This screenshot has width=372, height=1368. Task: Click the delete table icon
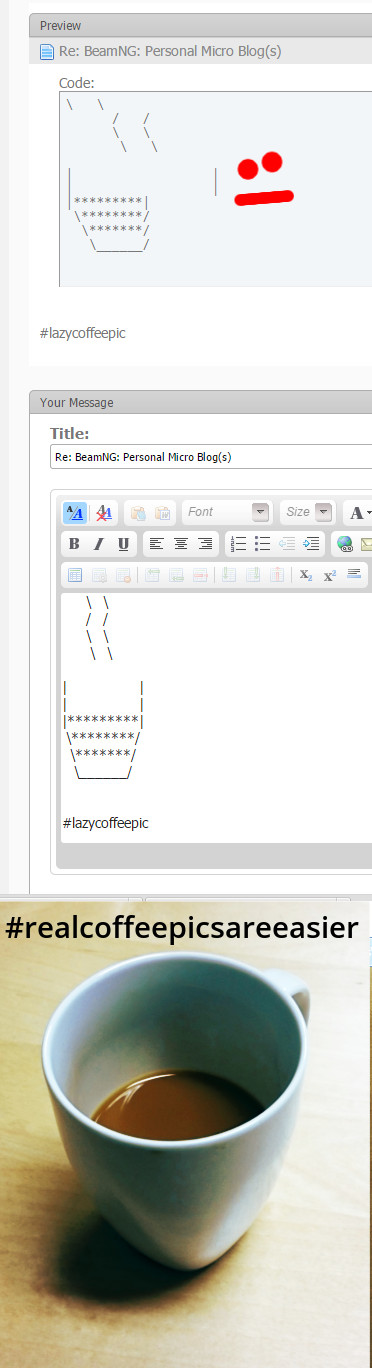pyautogui.click(x=123, y=575)
